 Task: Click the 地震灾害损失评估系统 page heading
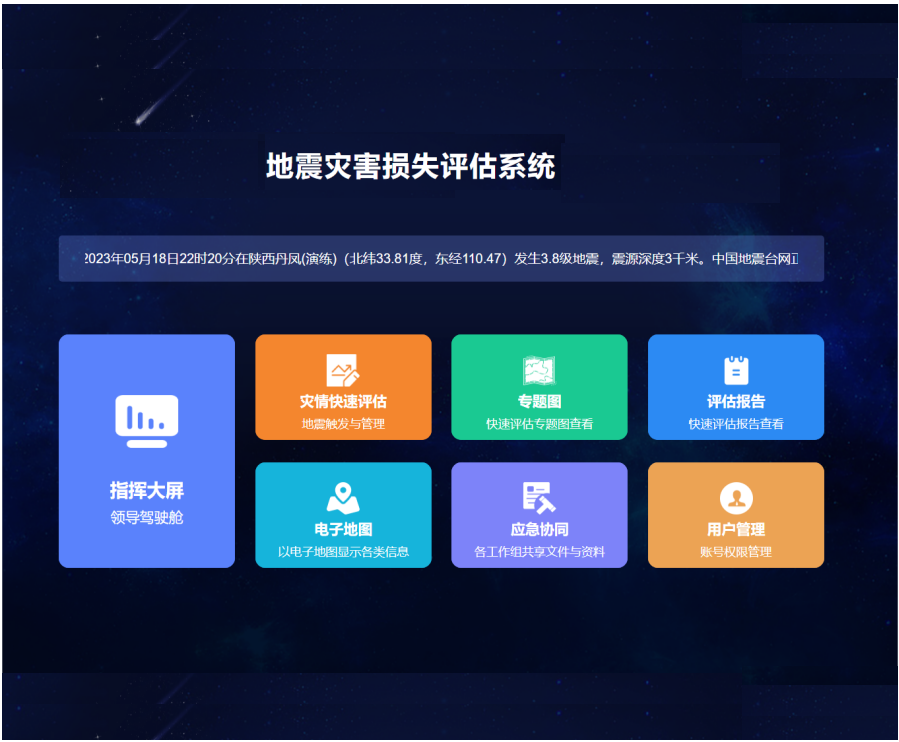410,166
